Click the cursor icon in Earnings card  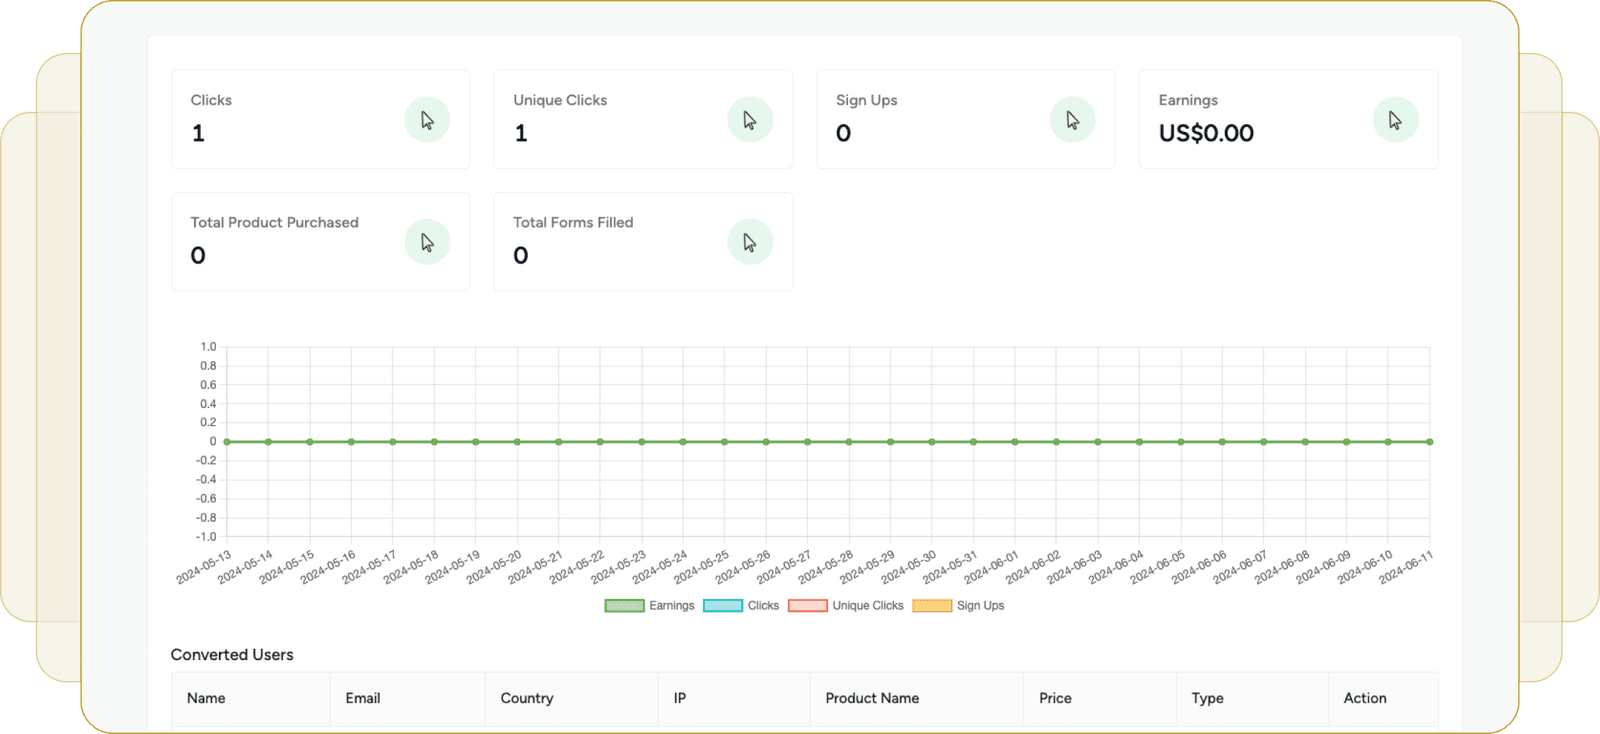click(1395, 120)
